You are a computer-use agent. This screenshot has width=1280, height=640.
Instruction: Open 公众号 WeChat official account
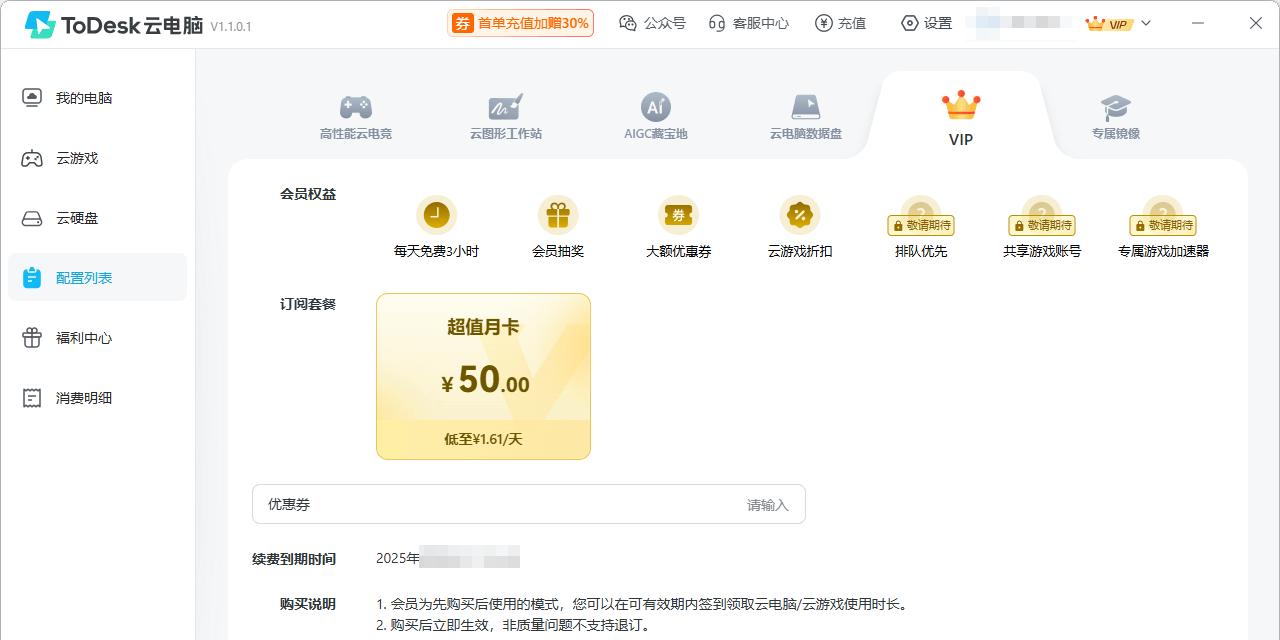(x=652, y=23)
